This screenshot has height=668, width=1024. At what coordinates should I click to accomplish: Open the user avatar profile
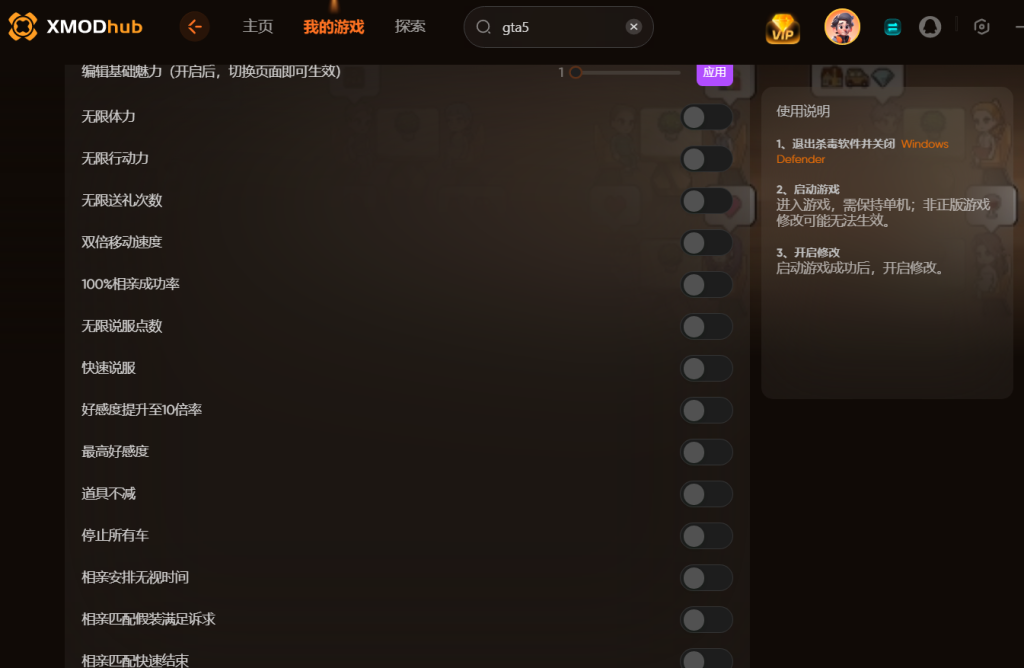tap(842, 27)
